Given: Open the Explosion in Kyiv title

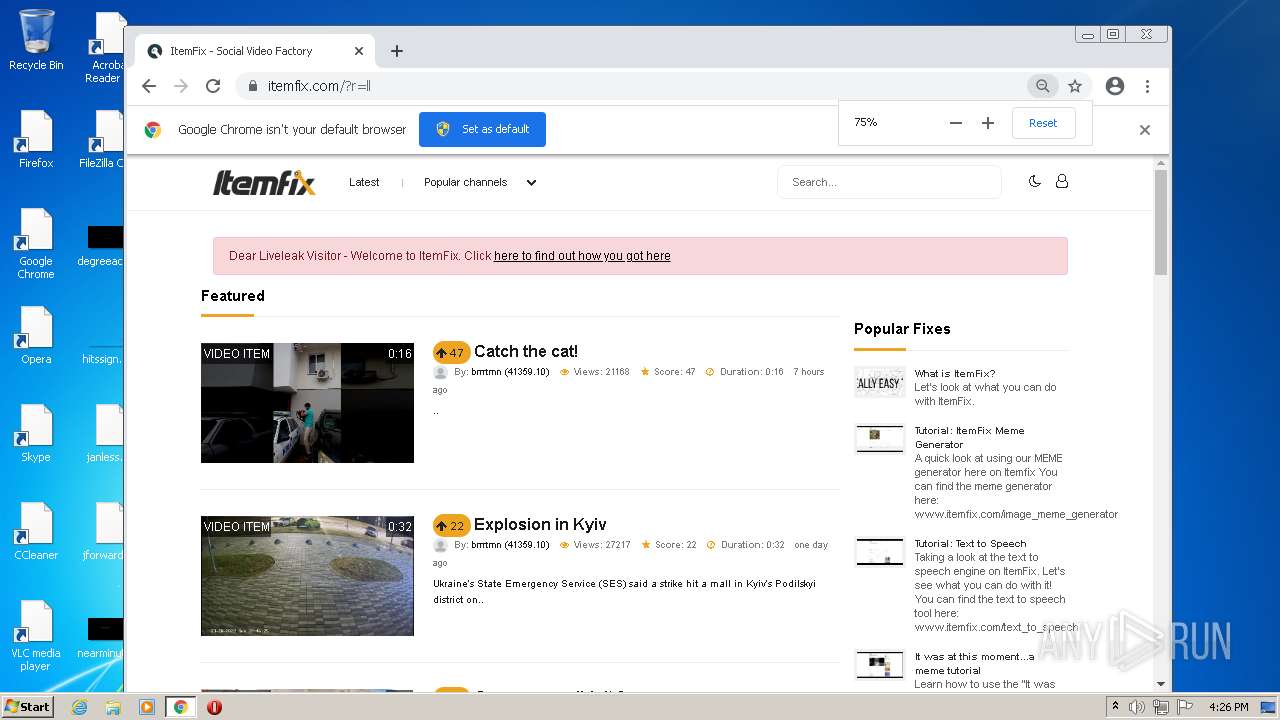Looking at the screenshot, I should (540, 524).
